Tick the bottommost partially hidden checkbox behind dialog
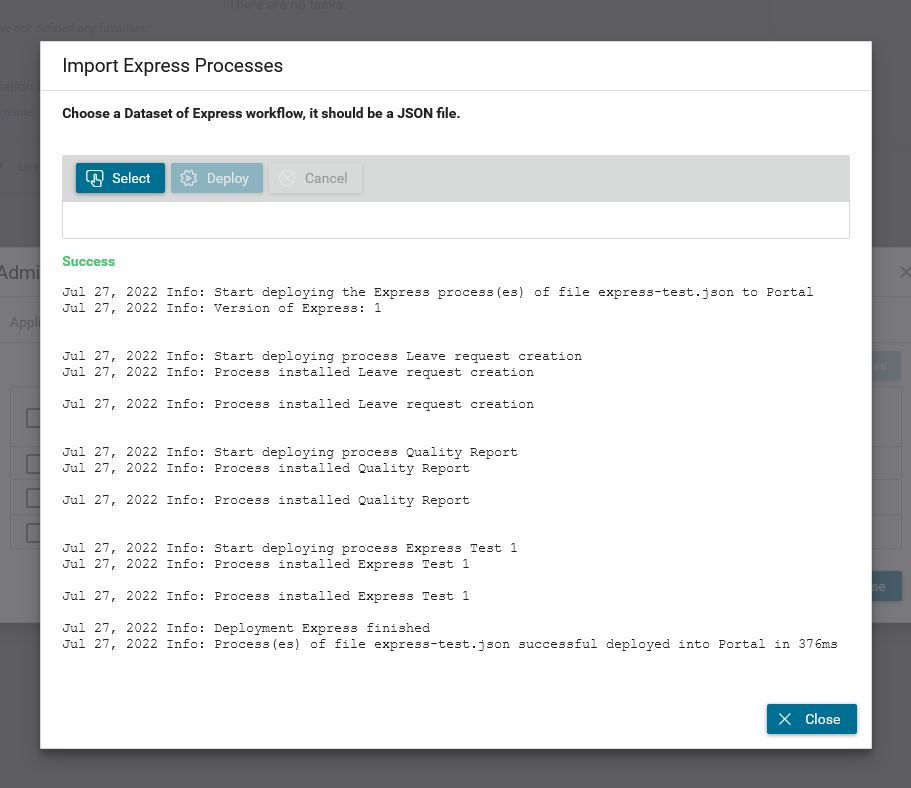Screen dimensions: 911x788 (x=33, y=533)
